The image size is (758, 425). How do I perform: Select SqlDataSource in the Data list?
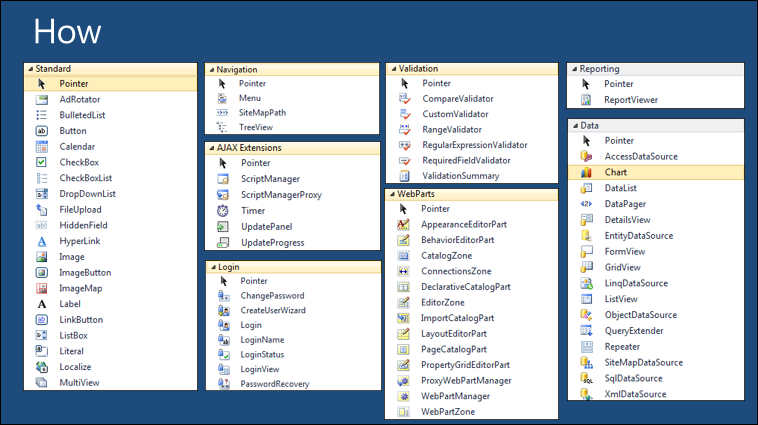[x=633, y=378]
